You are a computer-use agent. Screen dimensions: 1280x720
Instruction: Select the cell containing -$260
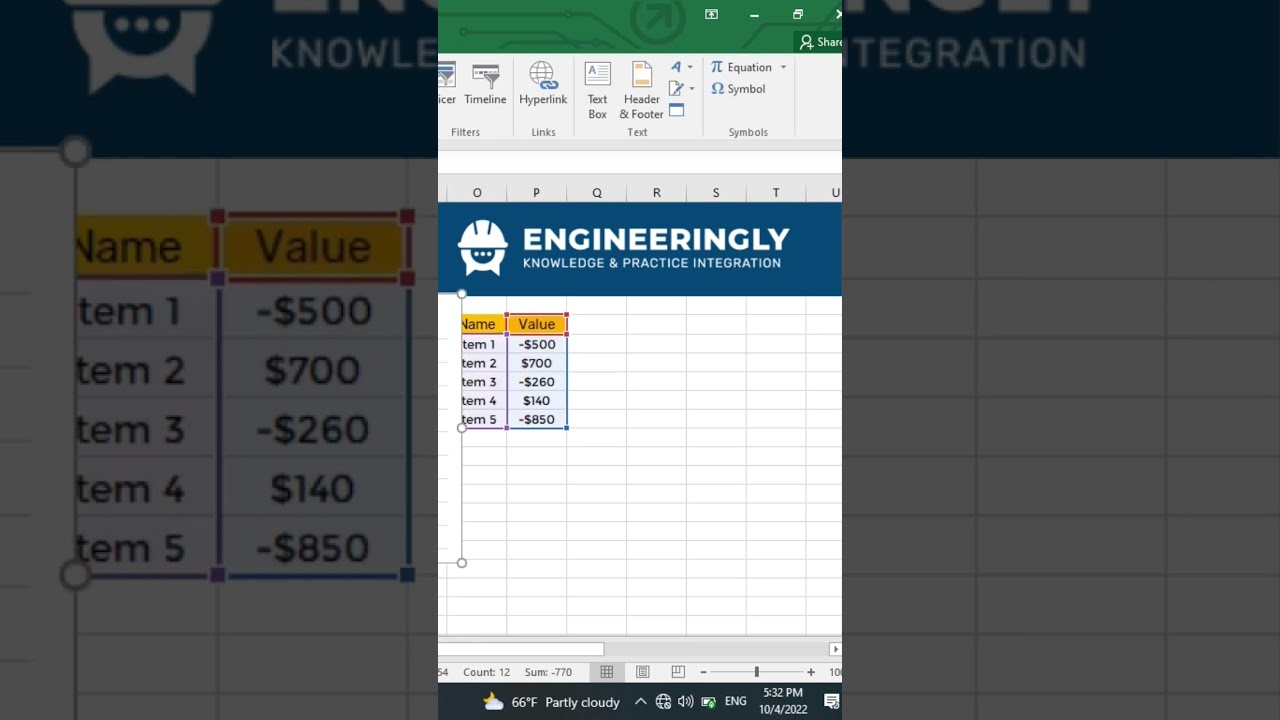tap(537, 382)
